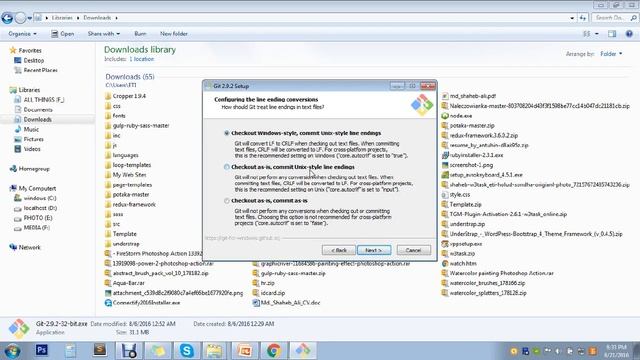Click Explorer forward navigation arrow
The width and height of the screenshot is (640, 360).
[20, 18]
